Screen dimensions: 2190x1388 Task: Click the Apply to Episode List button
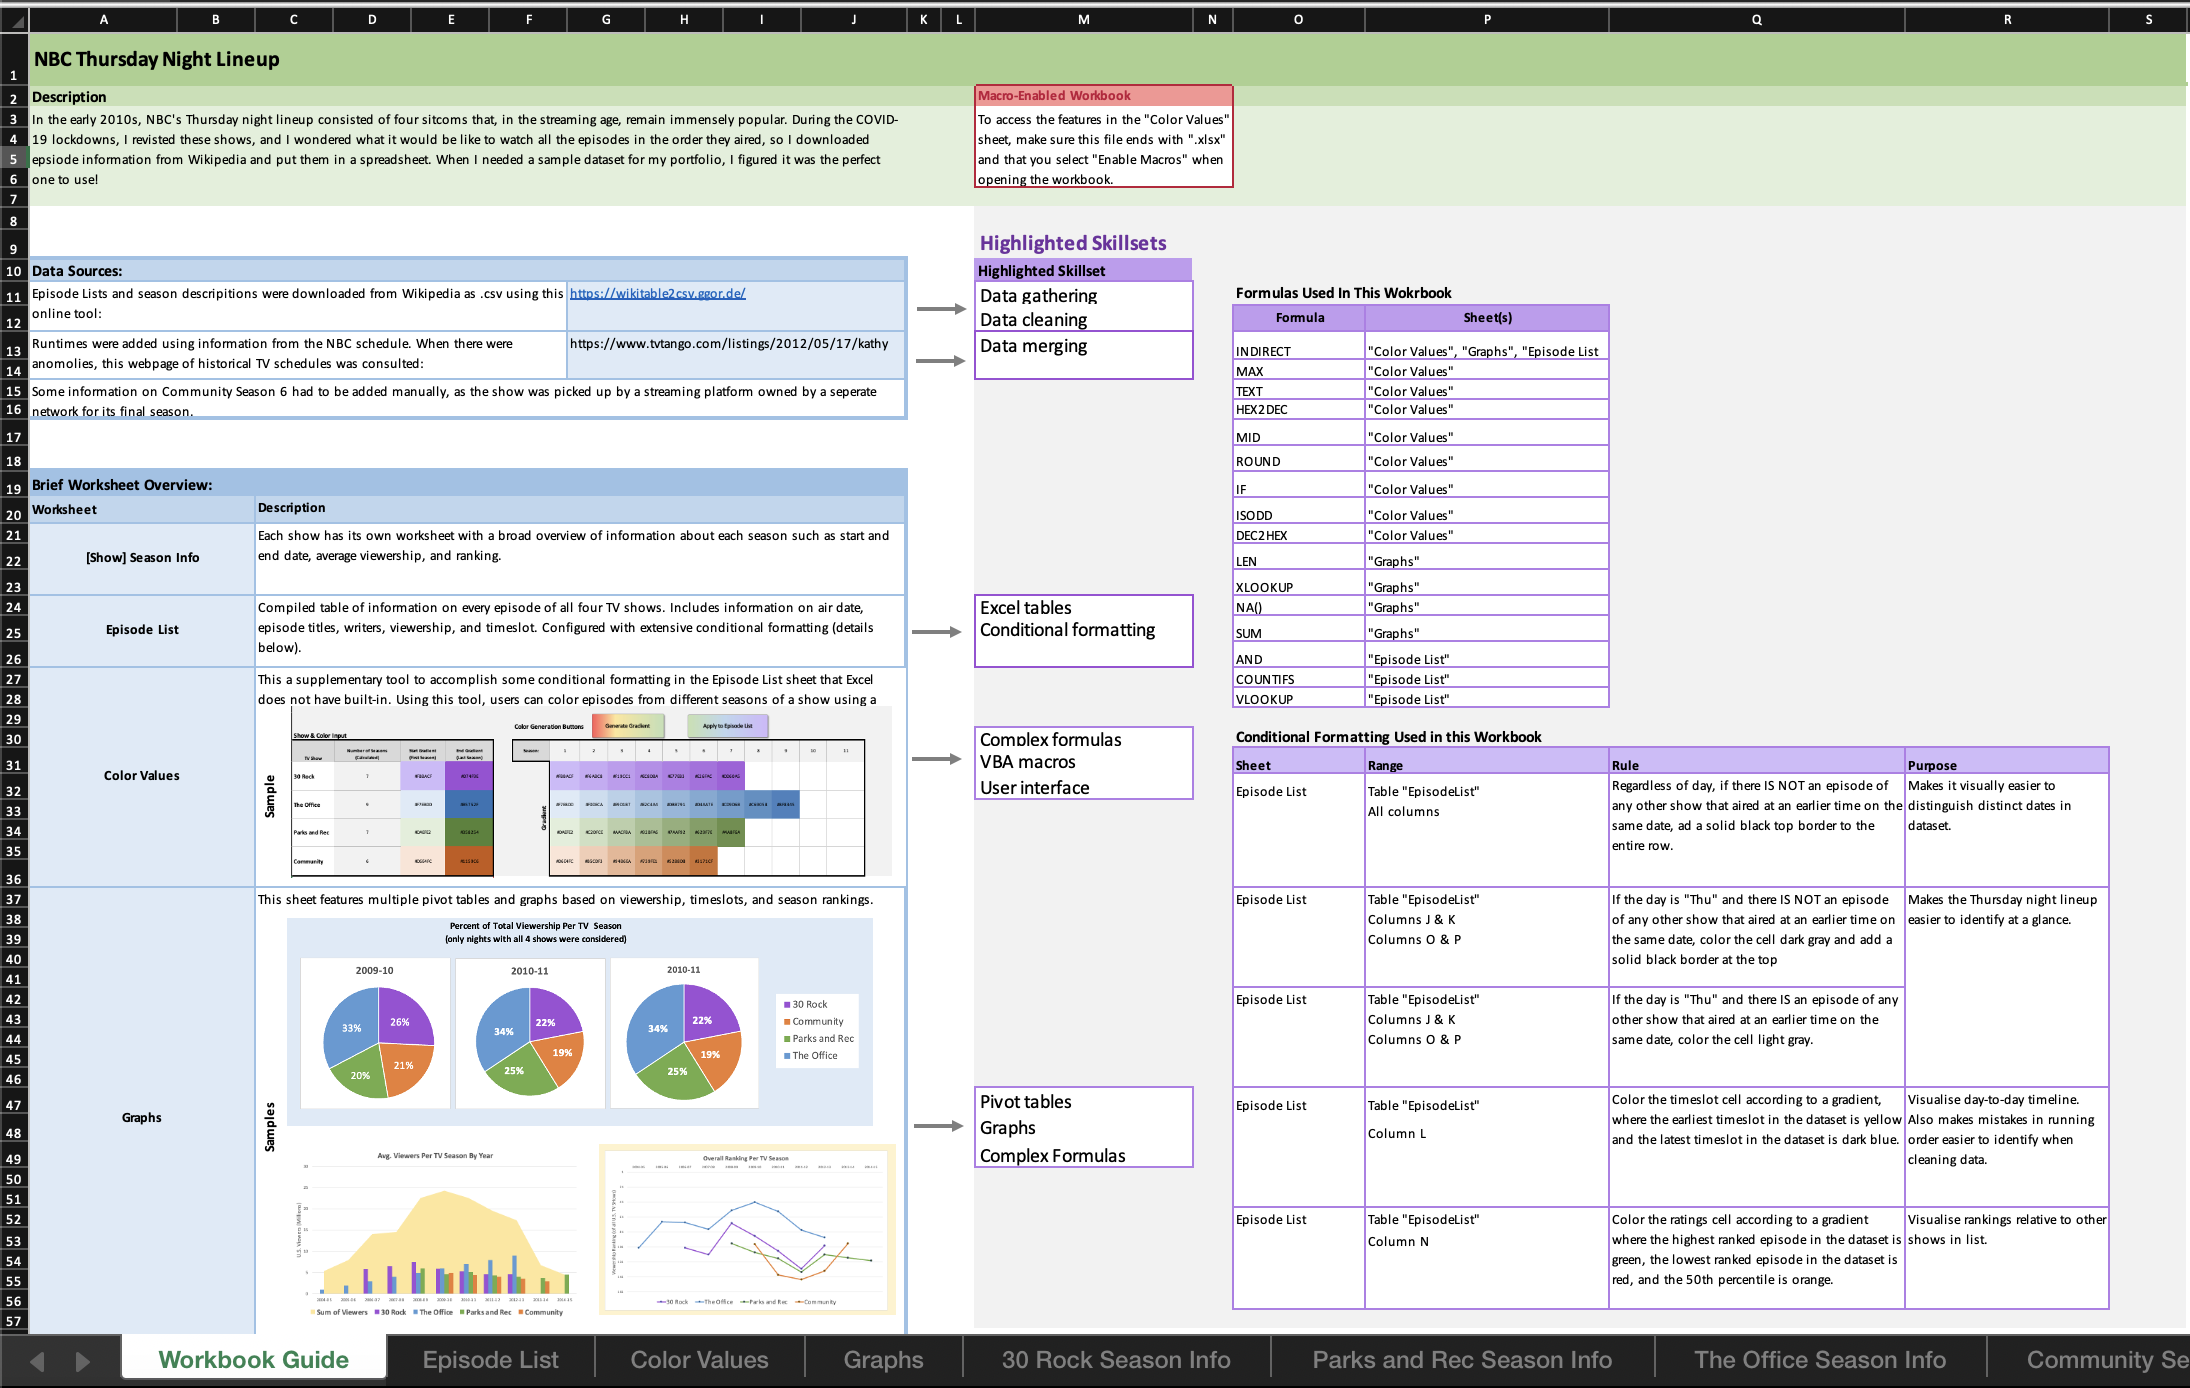click(x=727, y=726)
